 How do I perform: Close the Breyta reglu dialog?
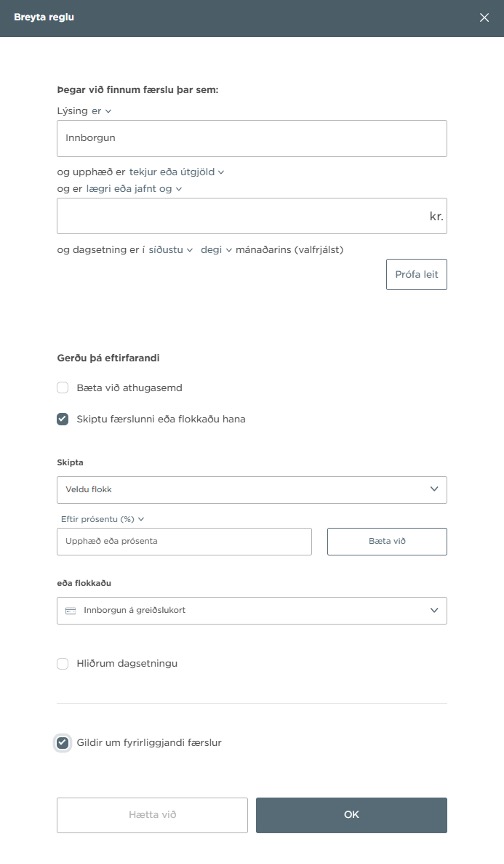484,18
